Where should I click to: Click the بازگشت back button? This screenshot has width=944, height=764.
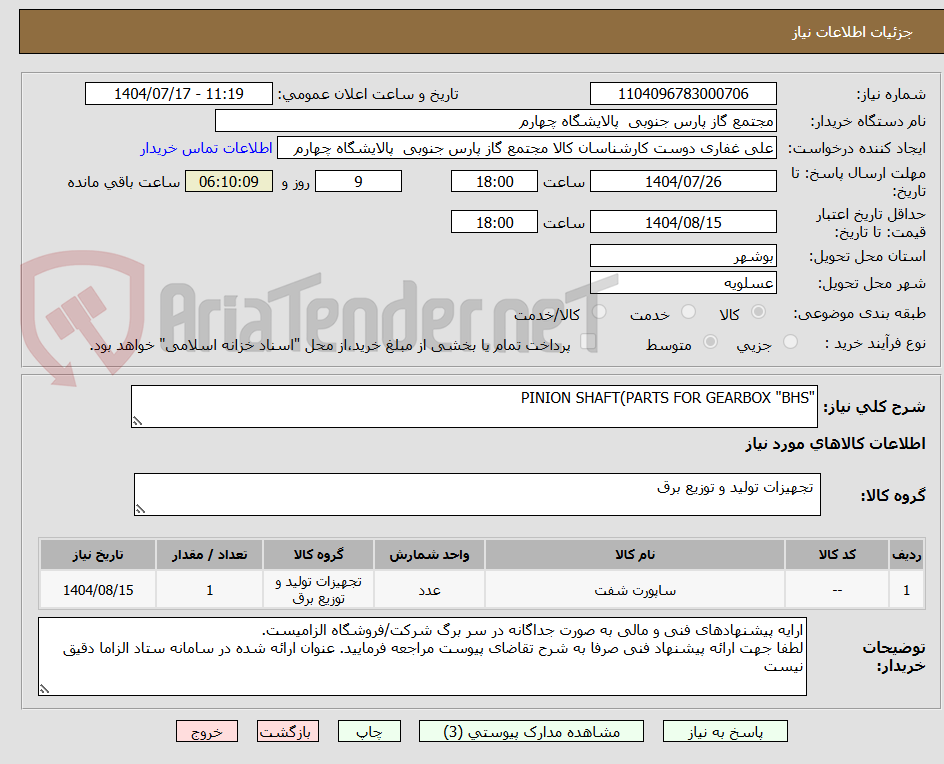[x=288, y=731]
